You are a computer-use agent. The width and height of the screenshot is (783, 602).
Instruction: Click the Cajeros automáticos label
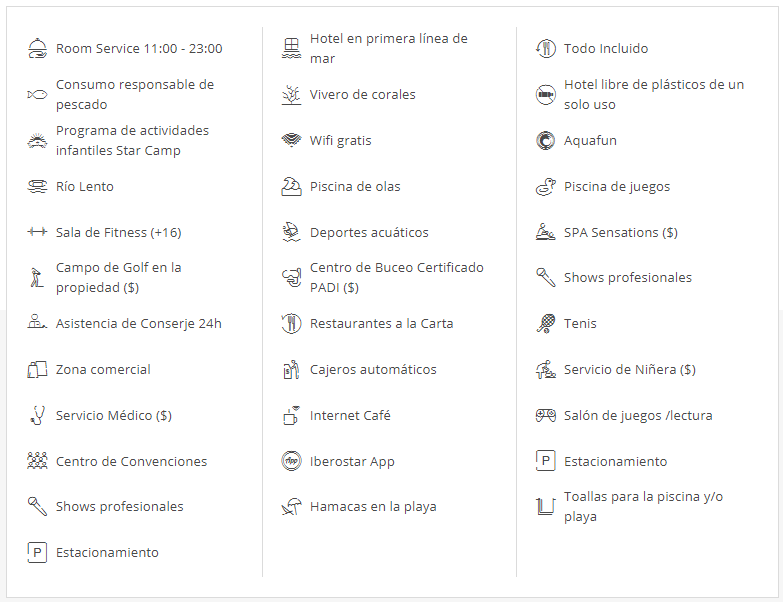tap(373, 369)
